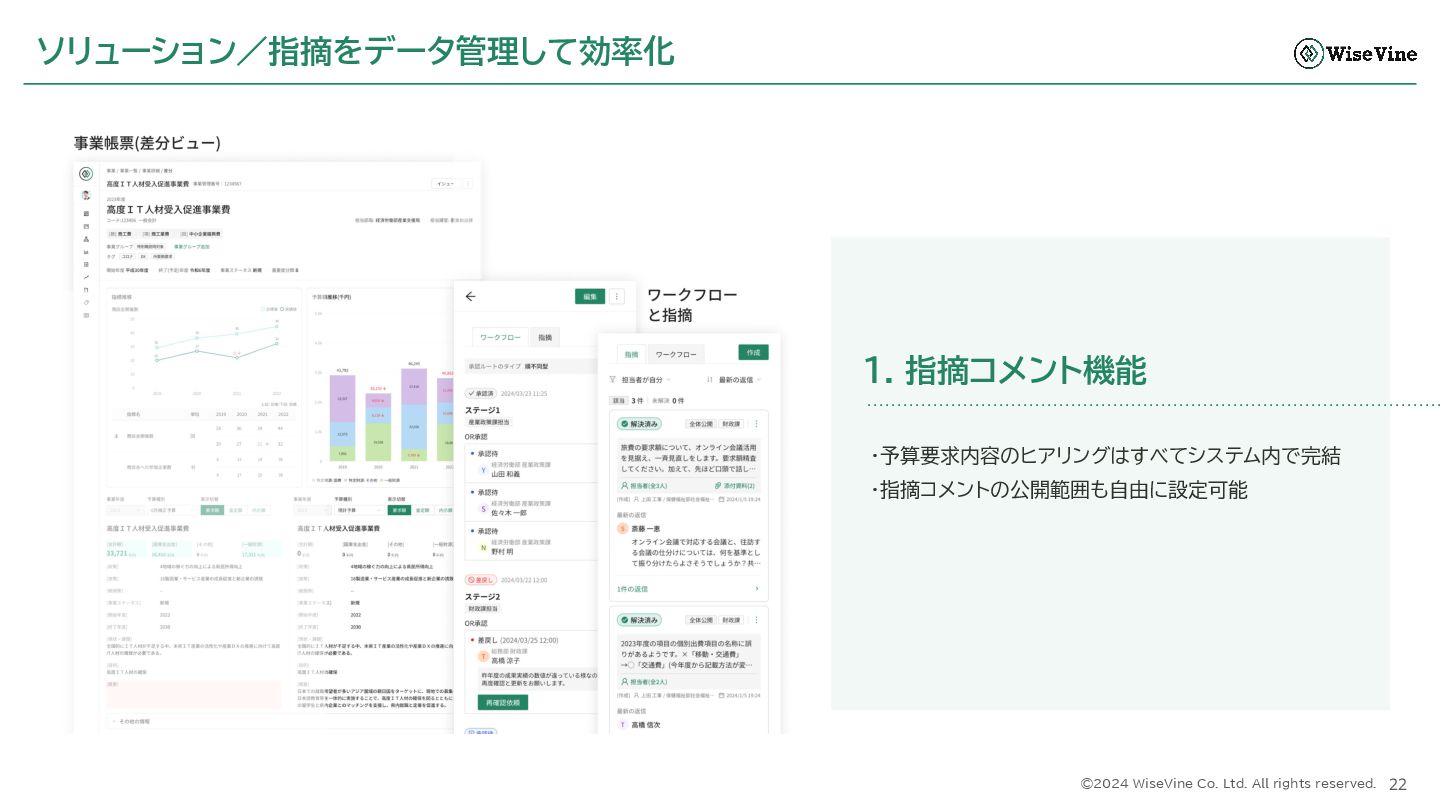
Task: Click the back arrow in workflow panel
Action: [x=471, y=296]
